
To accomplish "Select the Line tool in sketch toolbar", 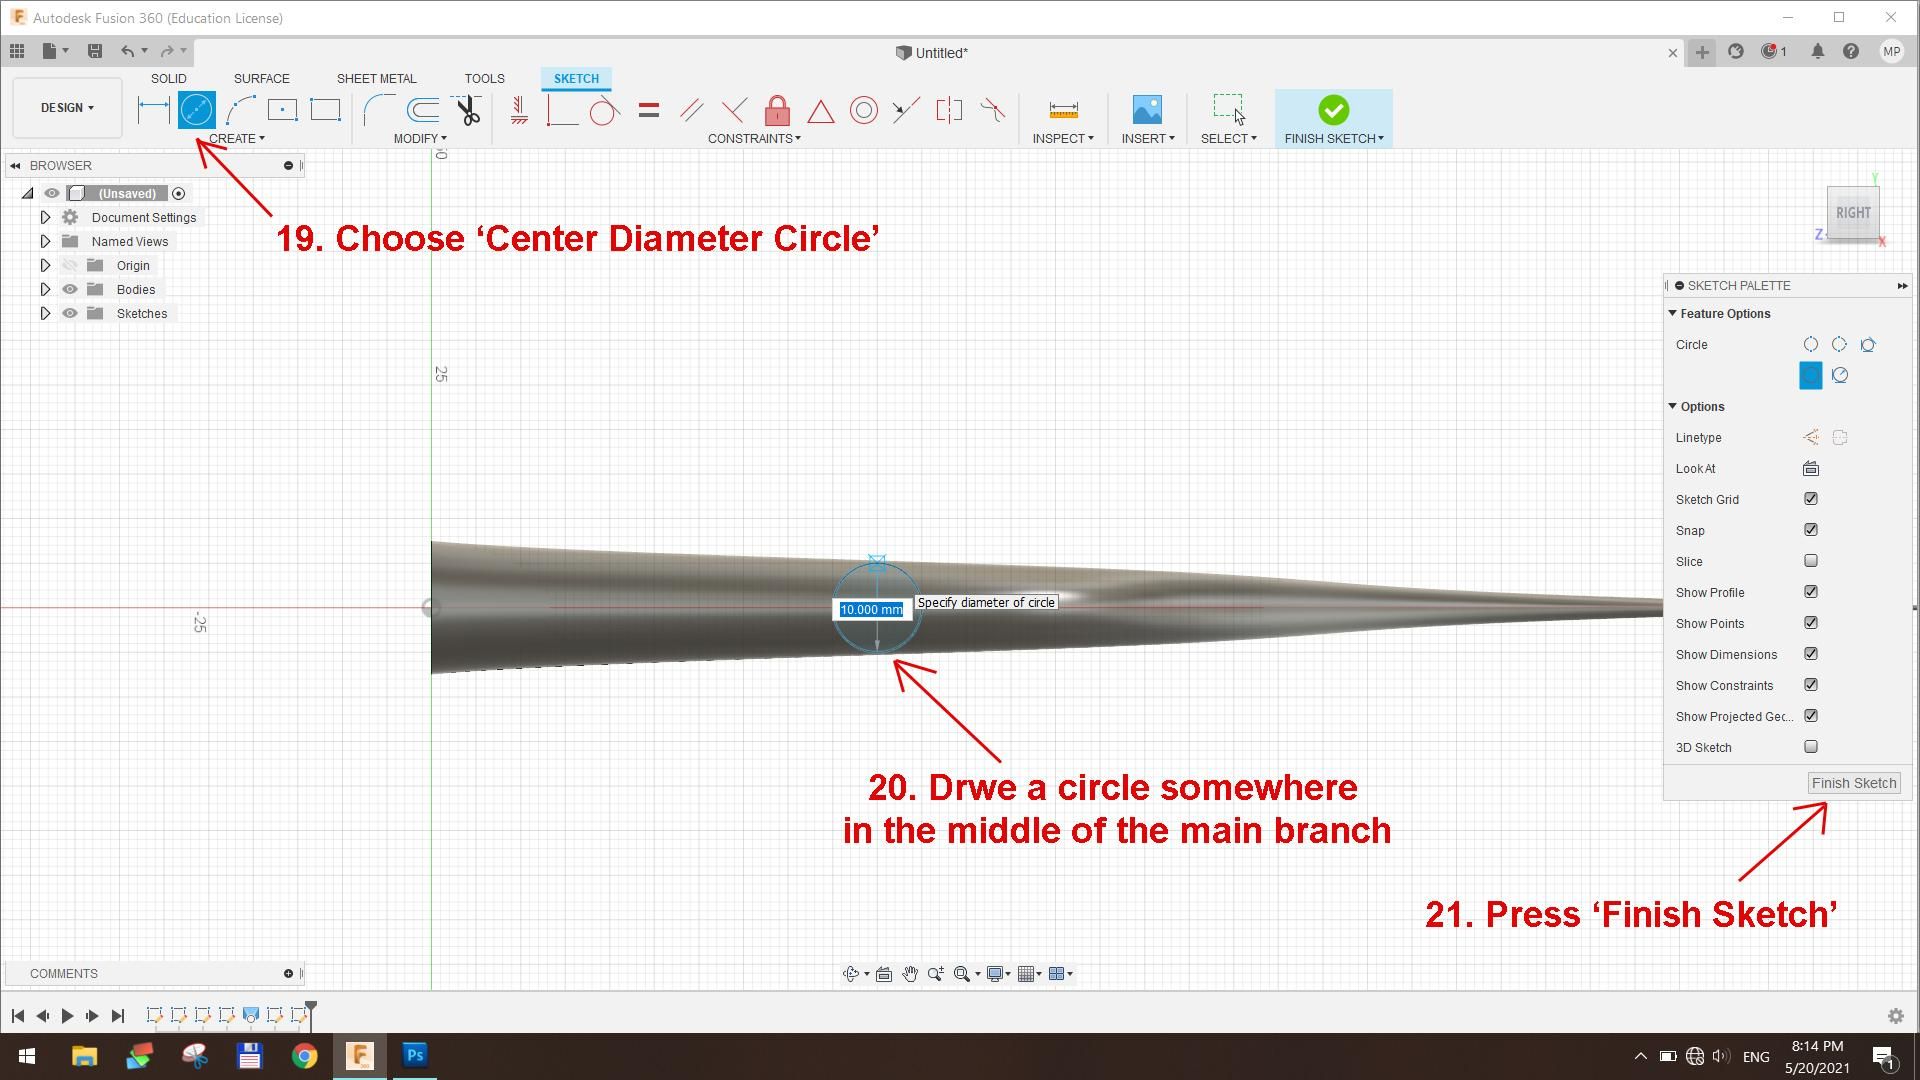I will (153, 110).
